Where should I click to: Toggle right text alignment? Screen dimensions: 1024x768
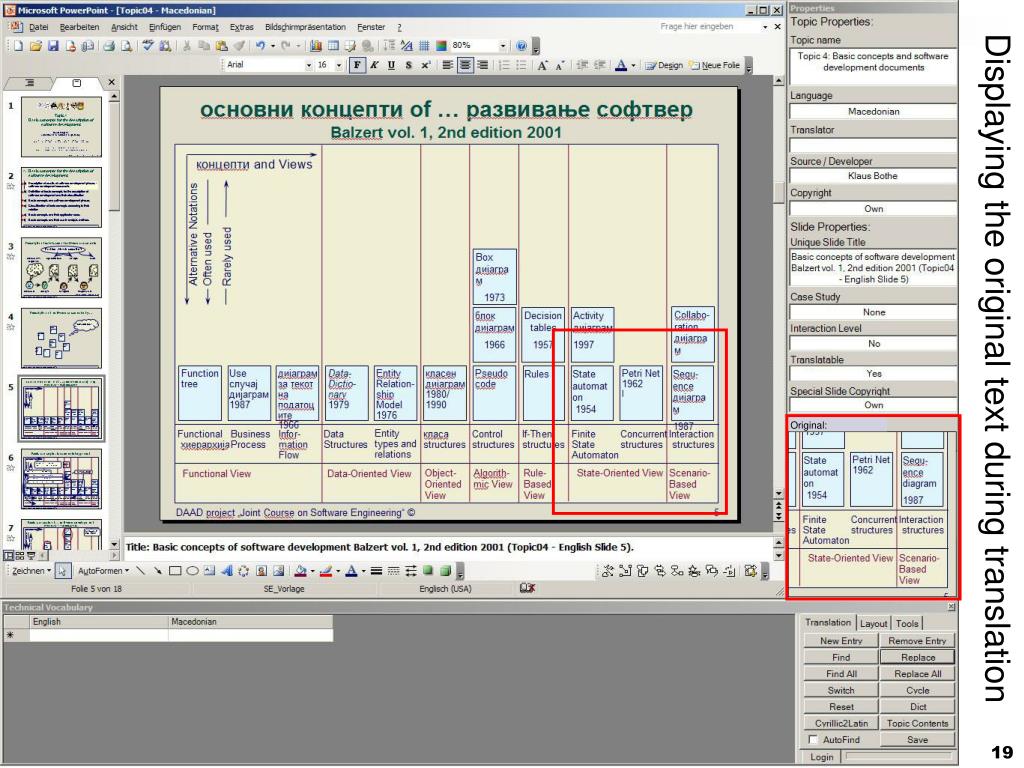483,65
